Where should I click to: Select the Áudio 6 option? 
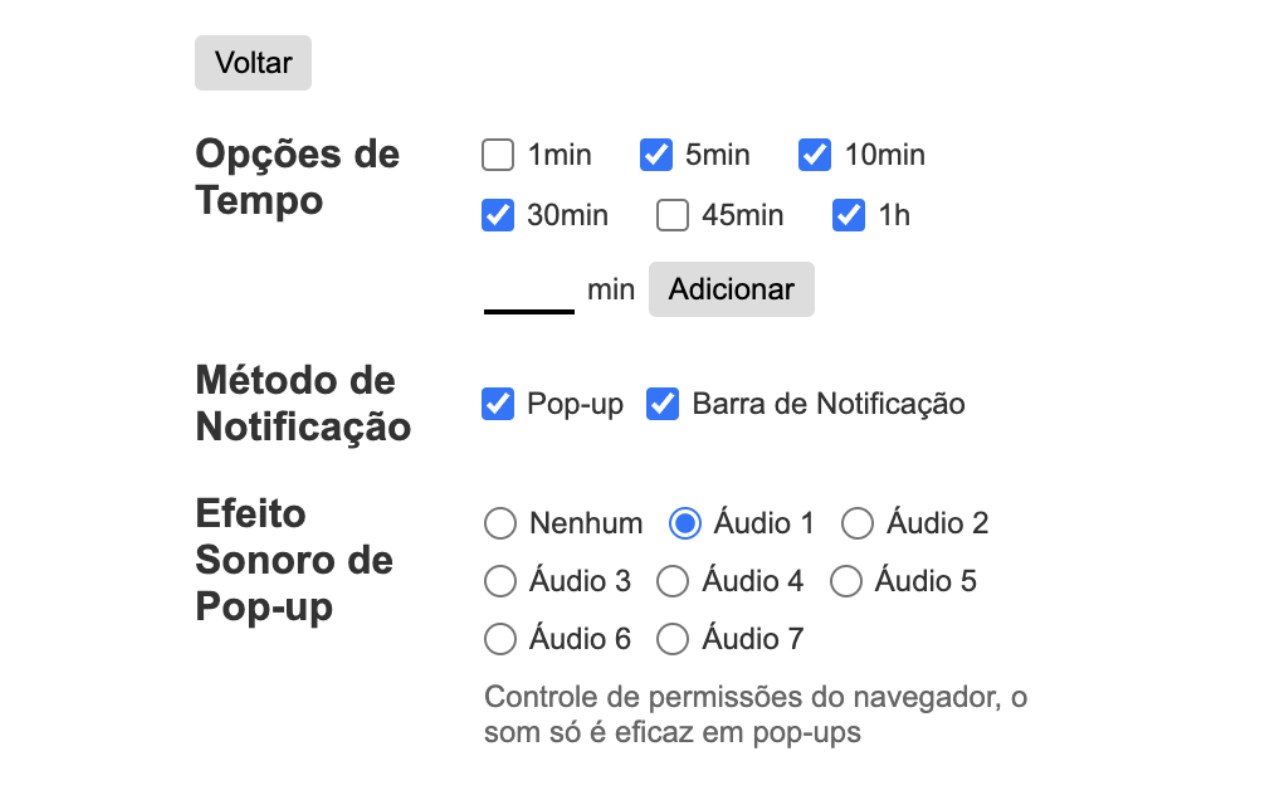tap(500, 639)
